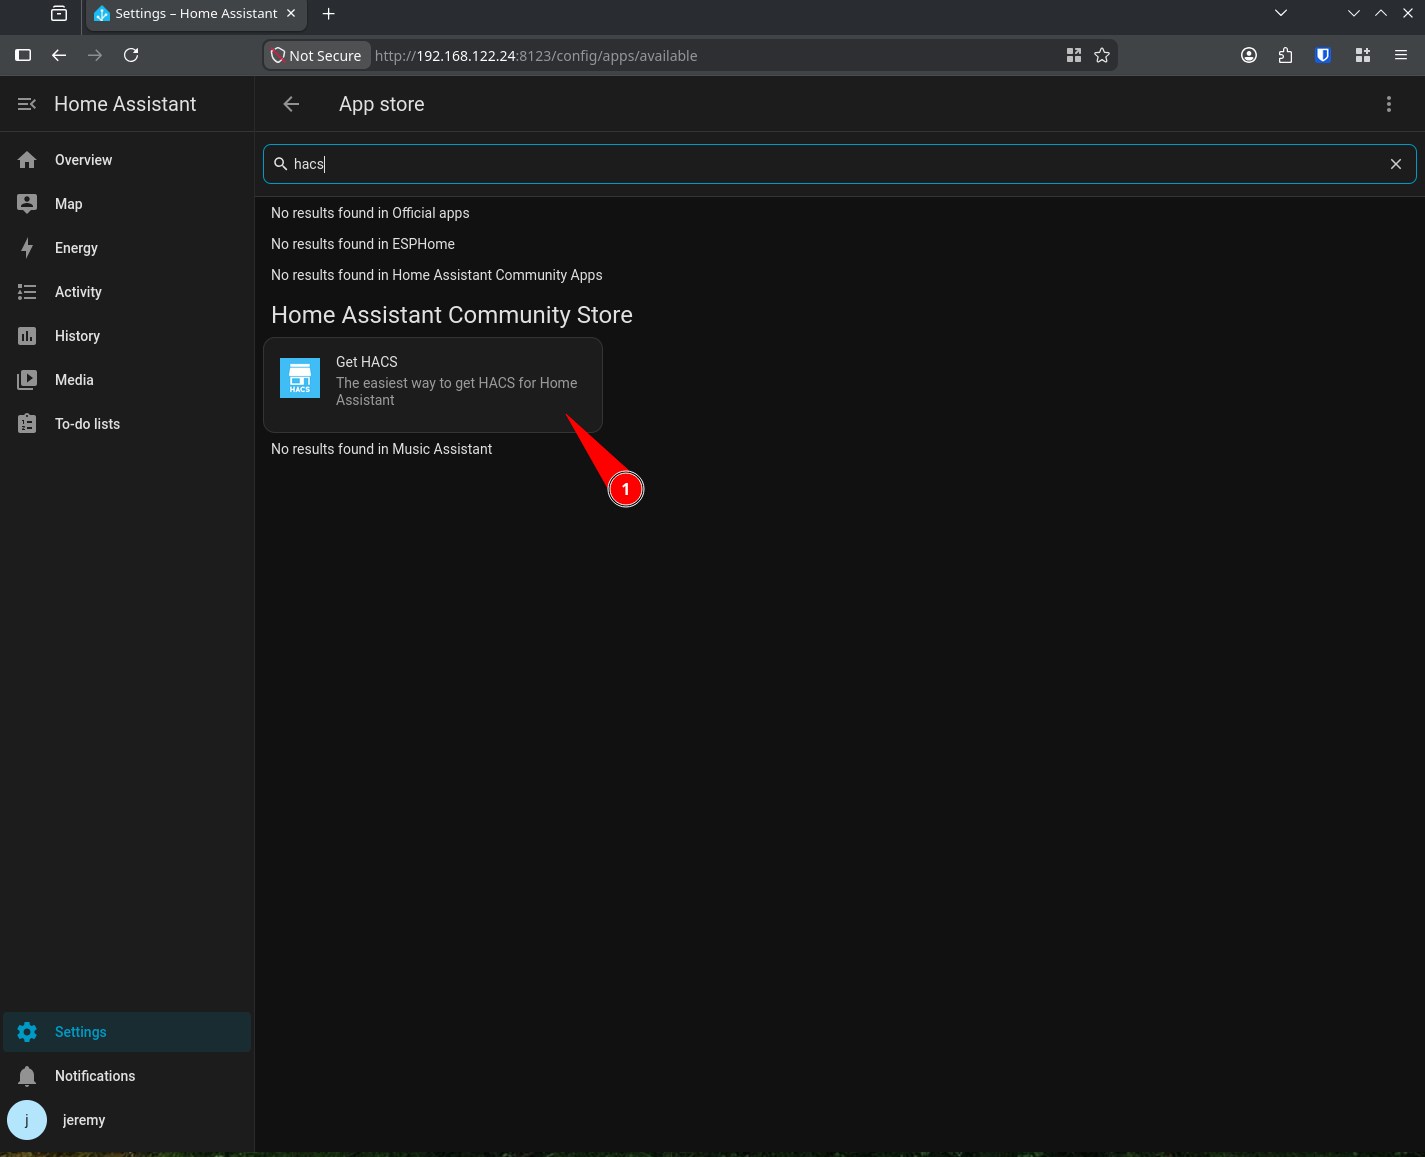Screen dimensions: 1425x1157
Task: Open the Settings menu item
Action: [x=127, y=1032]
